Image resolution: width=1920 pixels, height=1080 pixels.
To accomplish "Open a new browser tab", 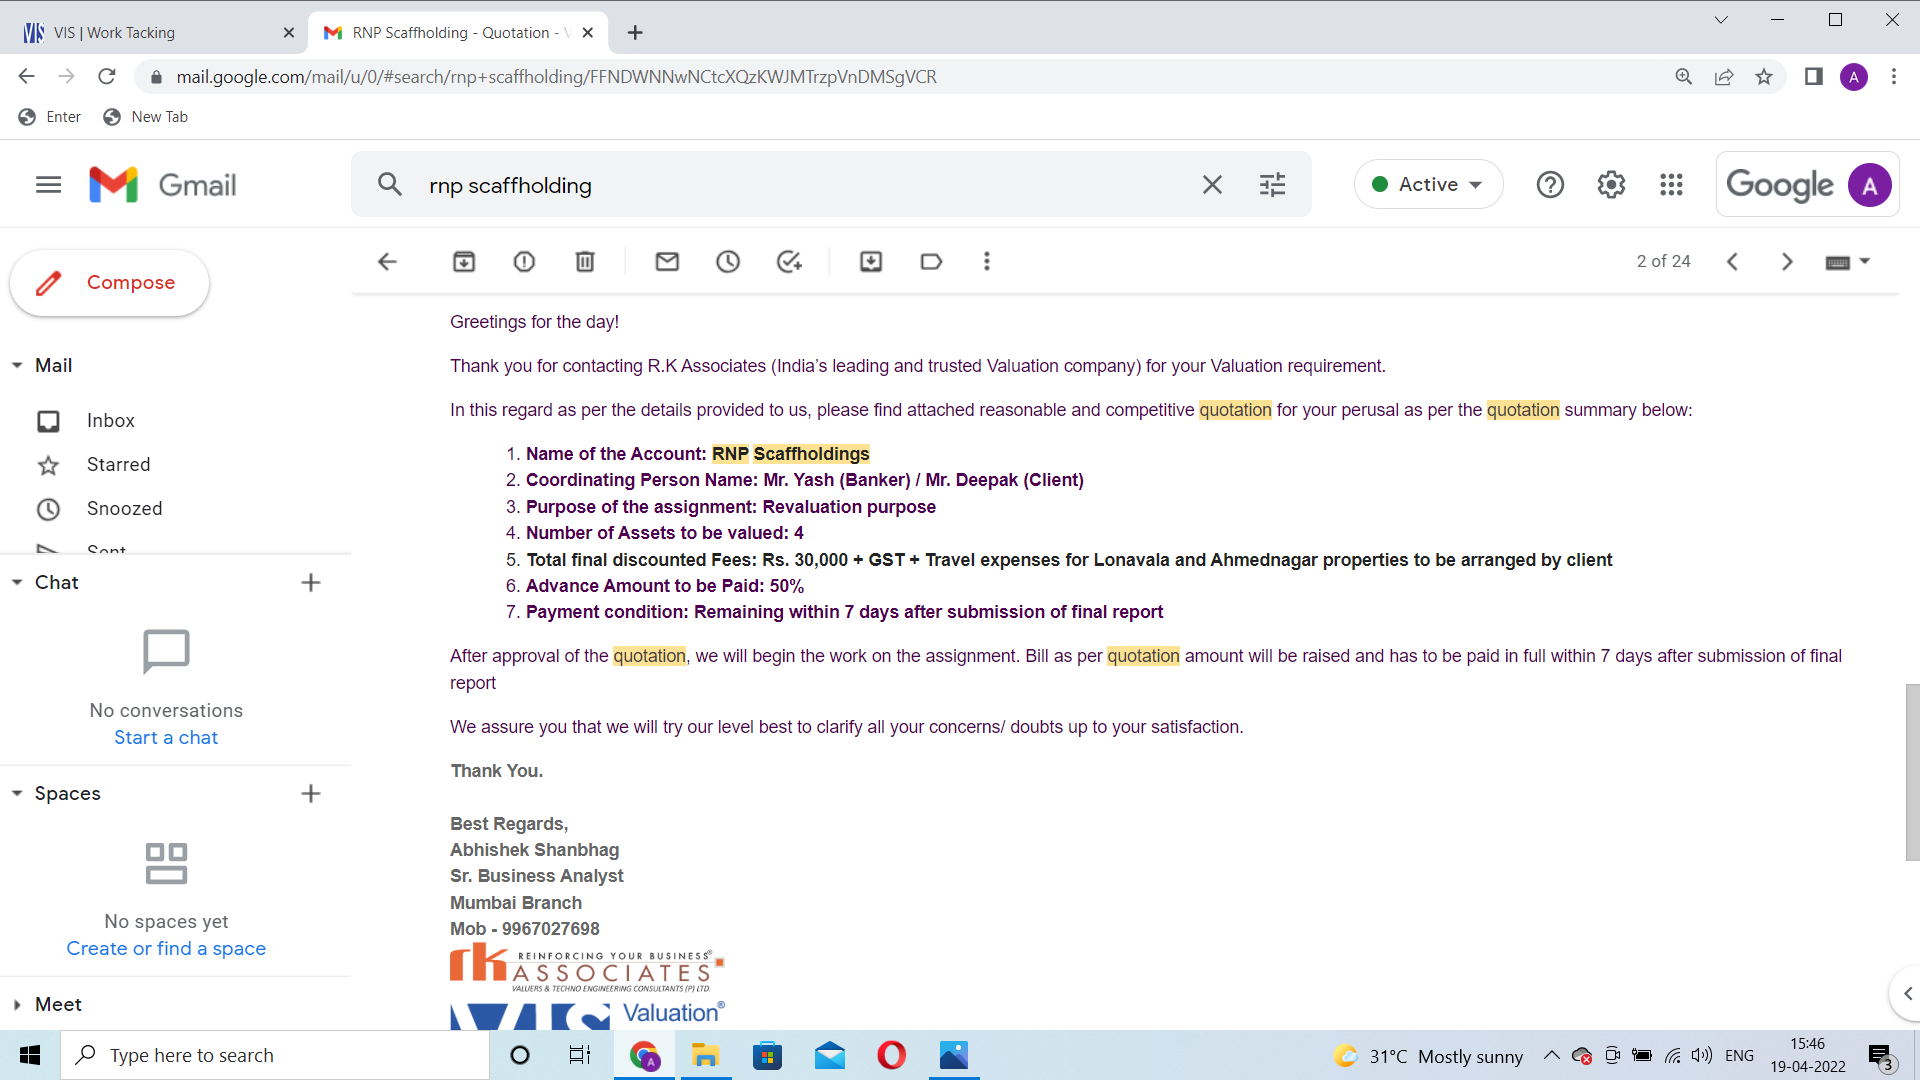I will click(635, 33).
